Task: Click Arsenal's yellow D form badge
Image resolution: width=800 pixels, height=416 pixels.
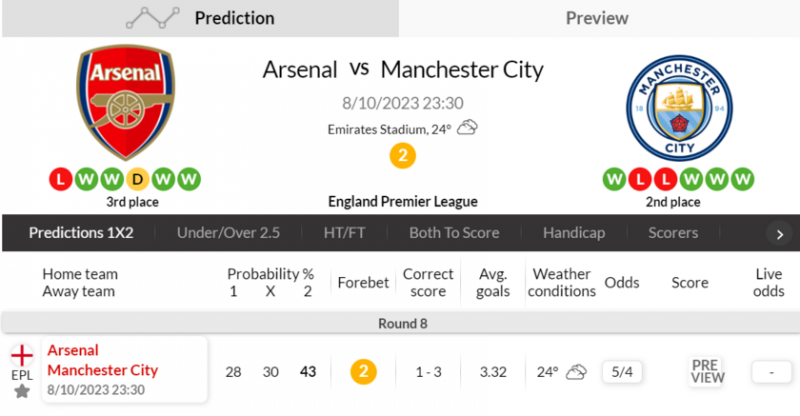Action: pos(139,180)
